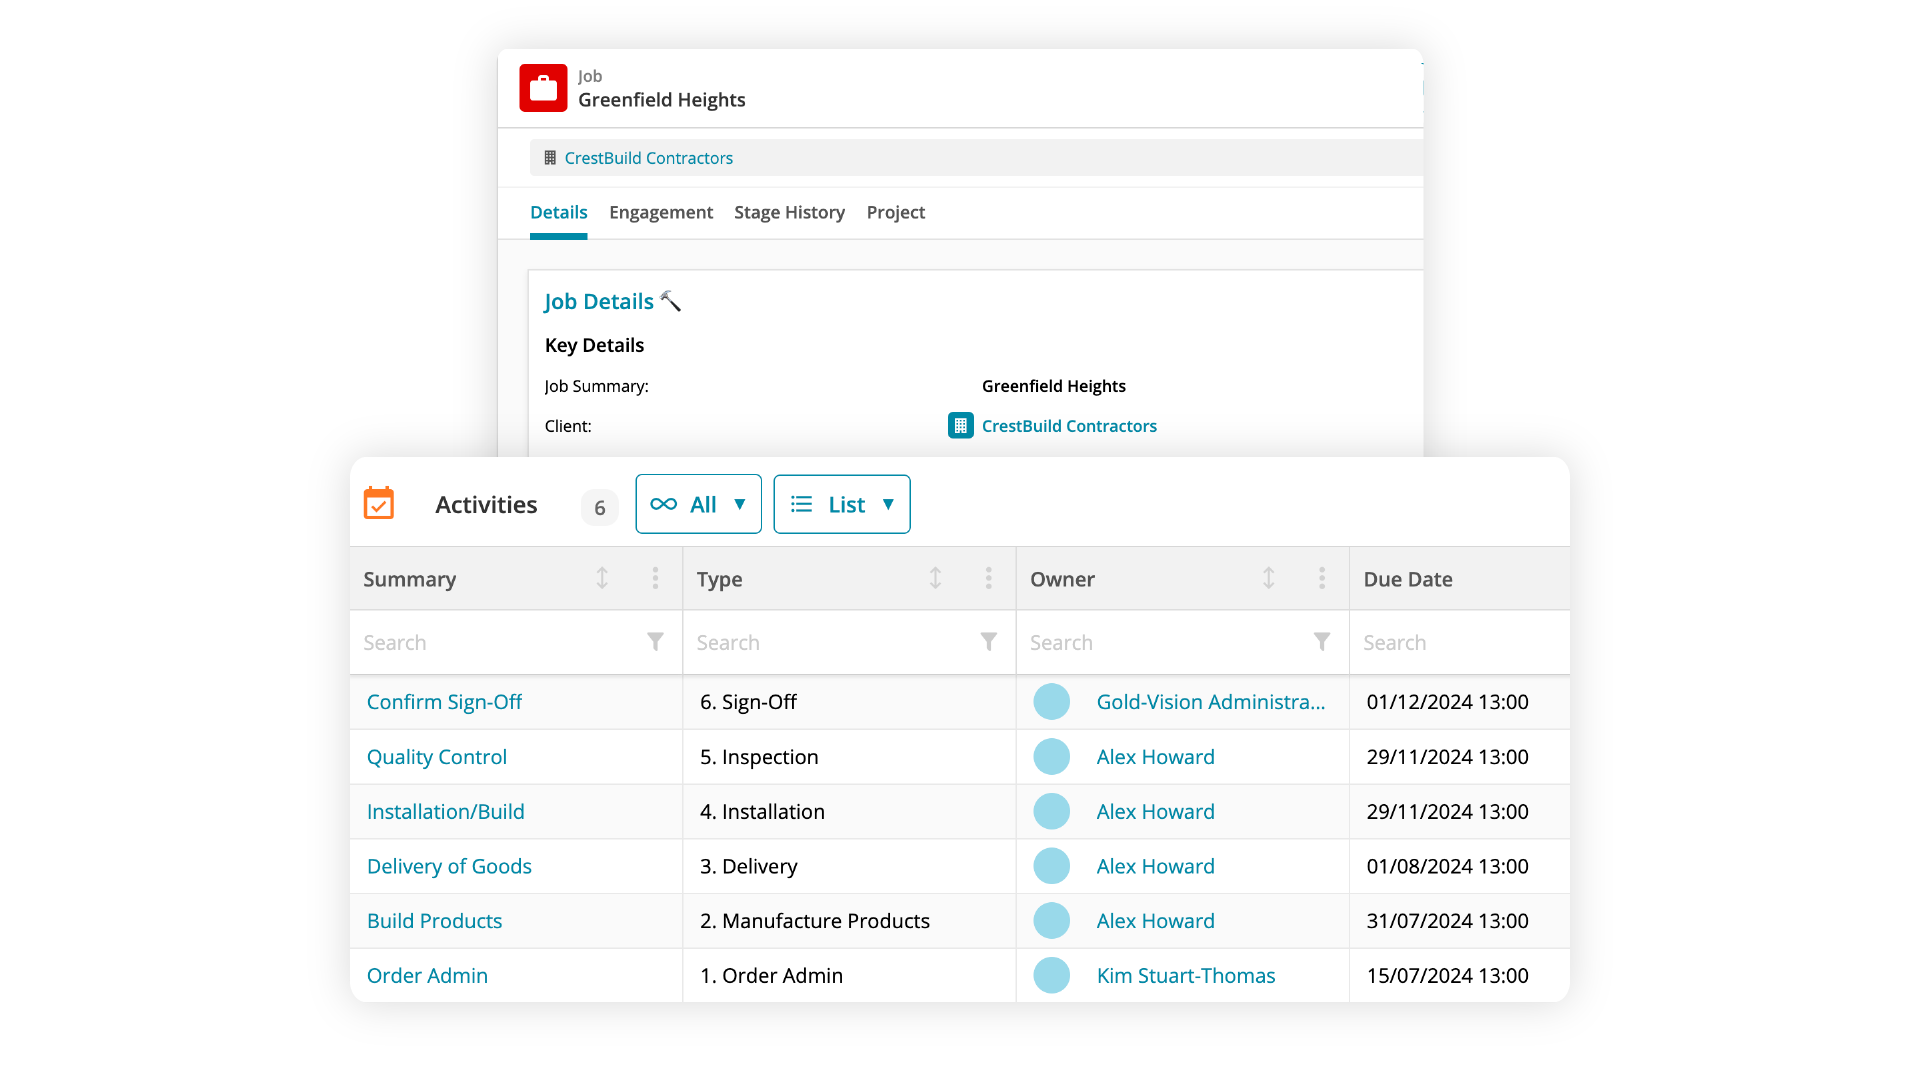Open the Stage History tab
The image size is (1920, 1080).
pos(789,212)
